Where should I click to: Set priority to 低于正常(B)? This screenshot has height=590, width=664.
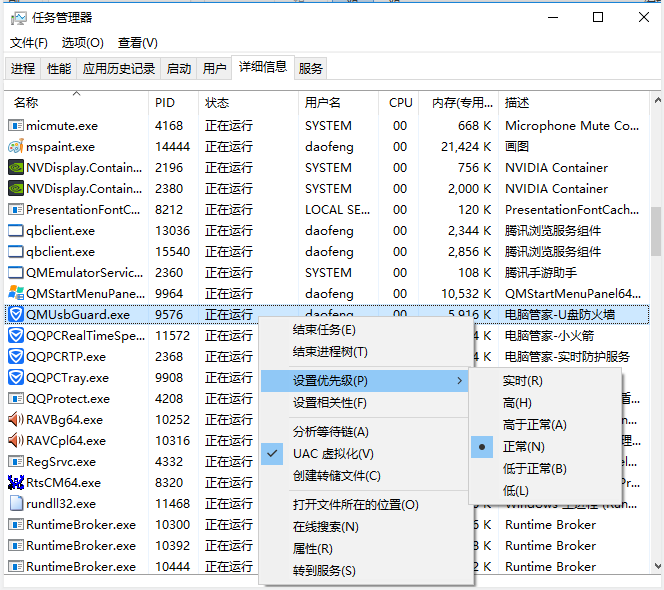click(x=545, y=469)
